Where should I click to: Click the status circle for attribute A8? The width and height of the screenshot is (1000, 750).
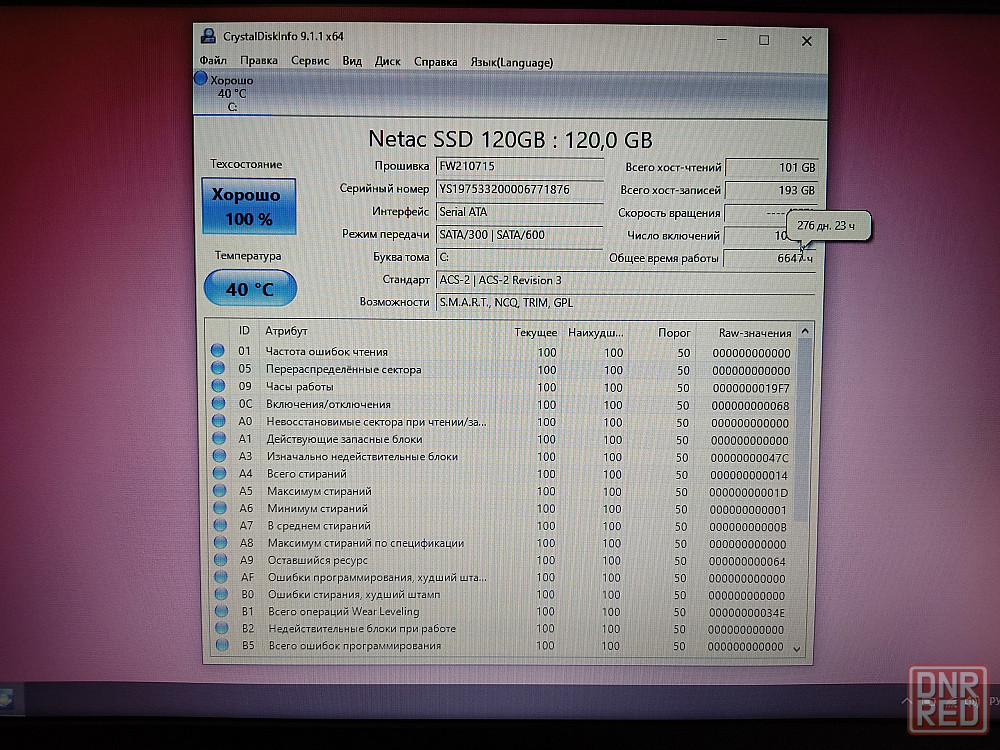(221, 542)
